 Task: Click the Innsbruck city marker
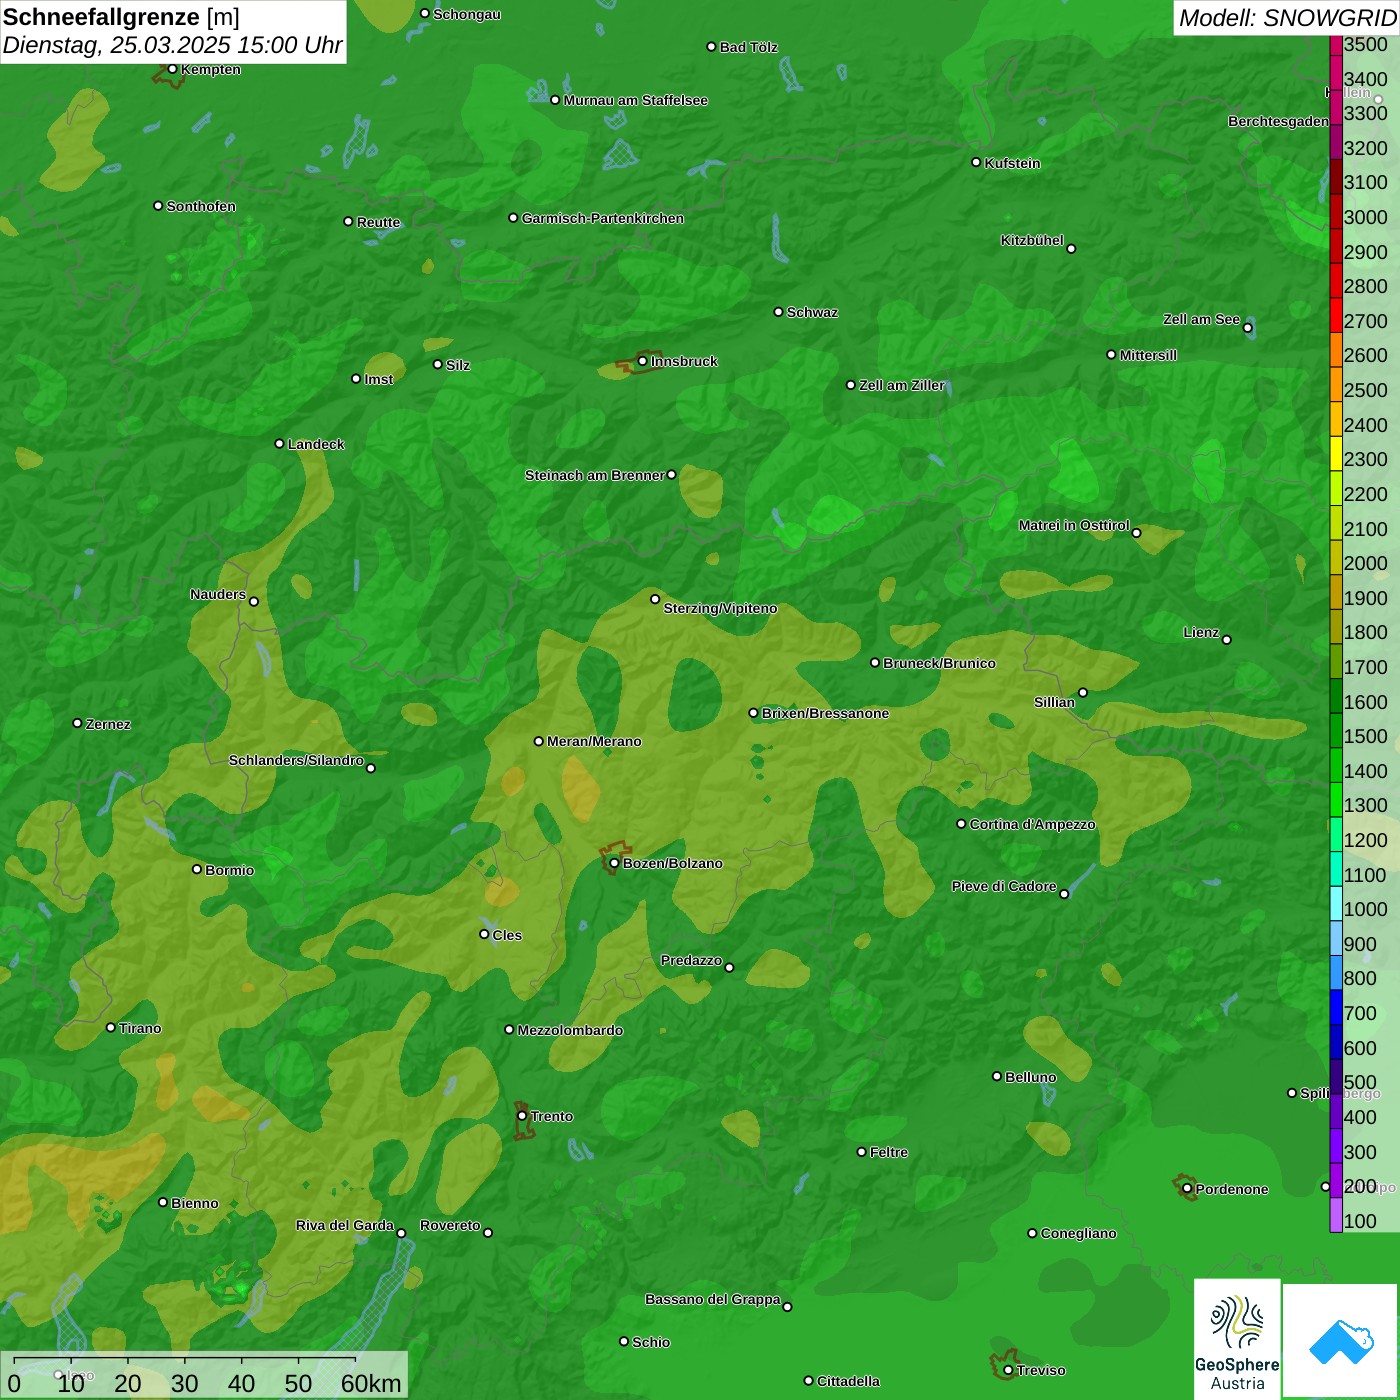click(x=643, y=361)
